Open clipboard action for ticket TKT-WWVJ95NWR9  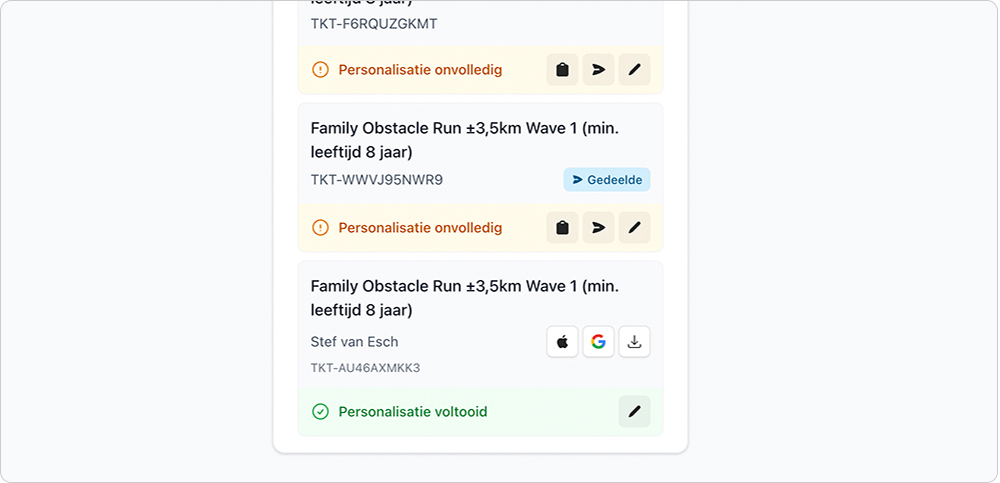tap(562, 228)
